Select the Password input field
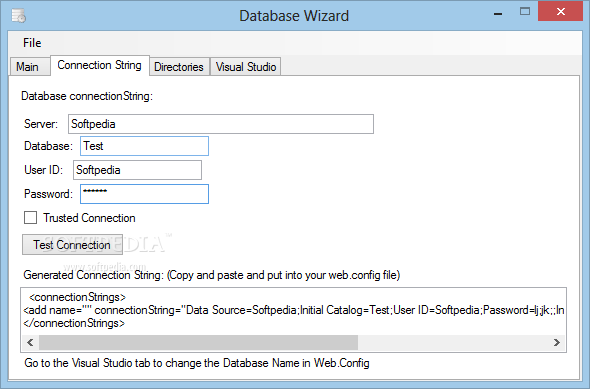The width and height of the screenshot is (590, 389). coord(144,194)
